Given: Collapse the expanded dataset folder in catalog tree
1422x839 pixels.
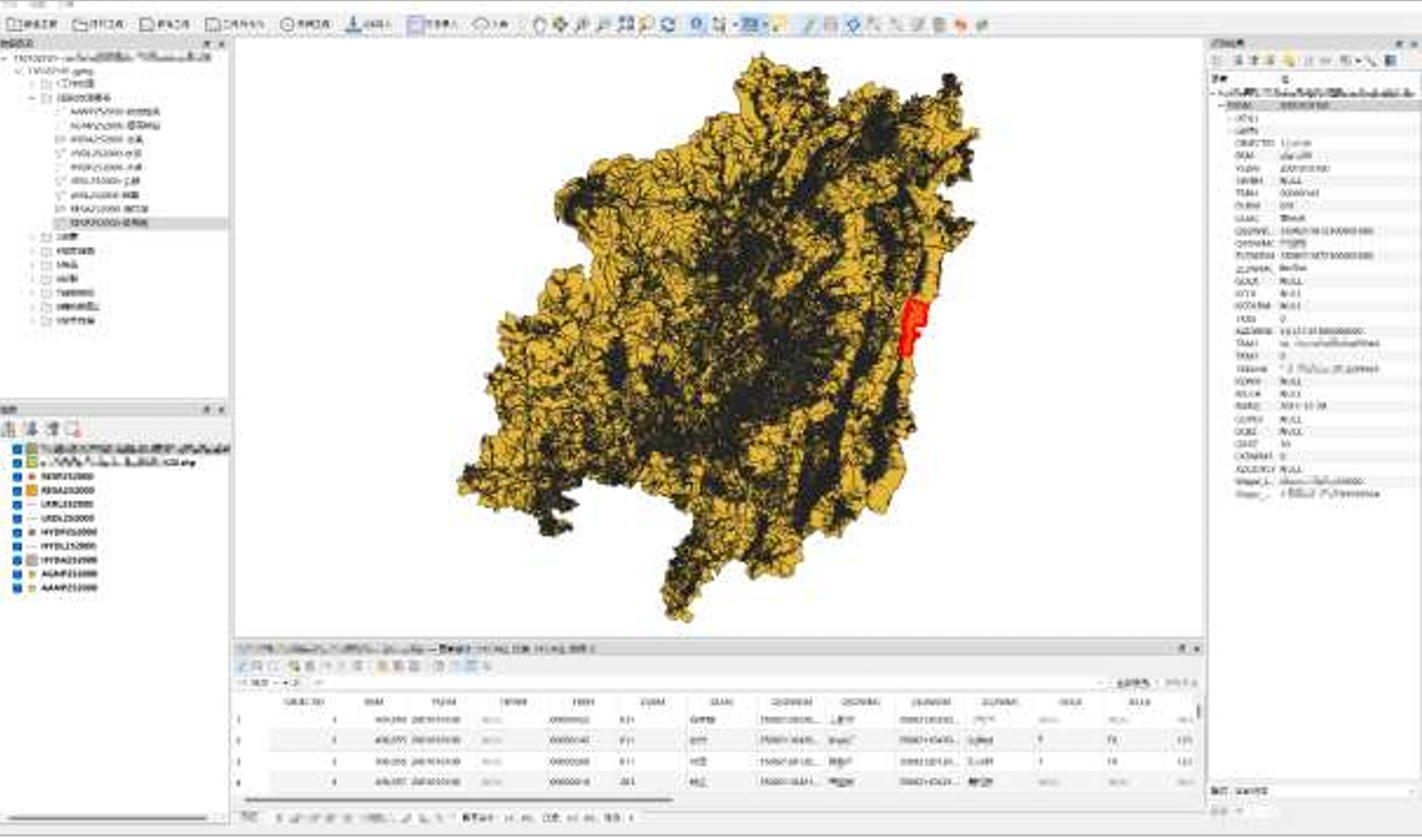Looking at the screenshot, I should click(x=33, y=99).
